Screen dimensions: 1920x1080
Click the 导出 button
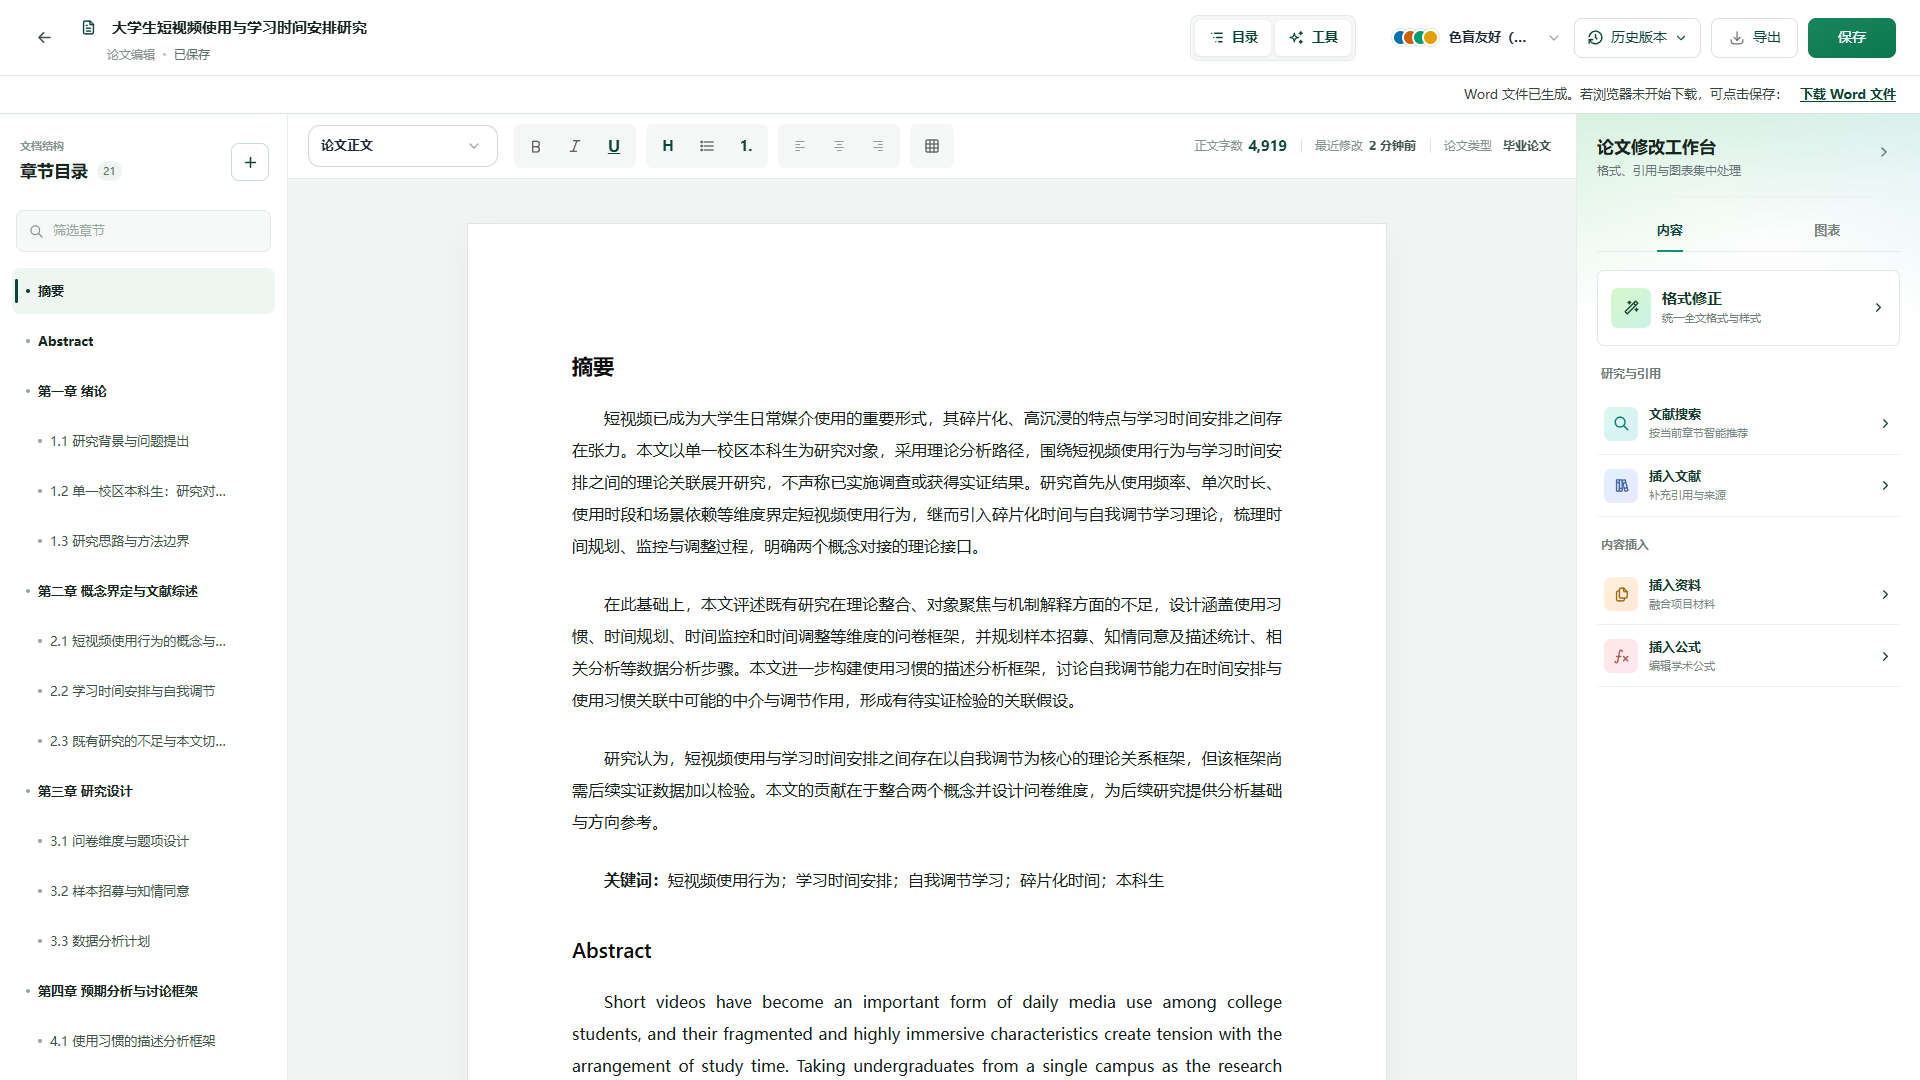point(1754,38)
